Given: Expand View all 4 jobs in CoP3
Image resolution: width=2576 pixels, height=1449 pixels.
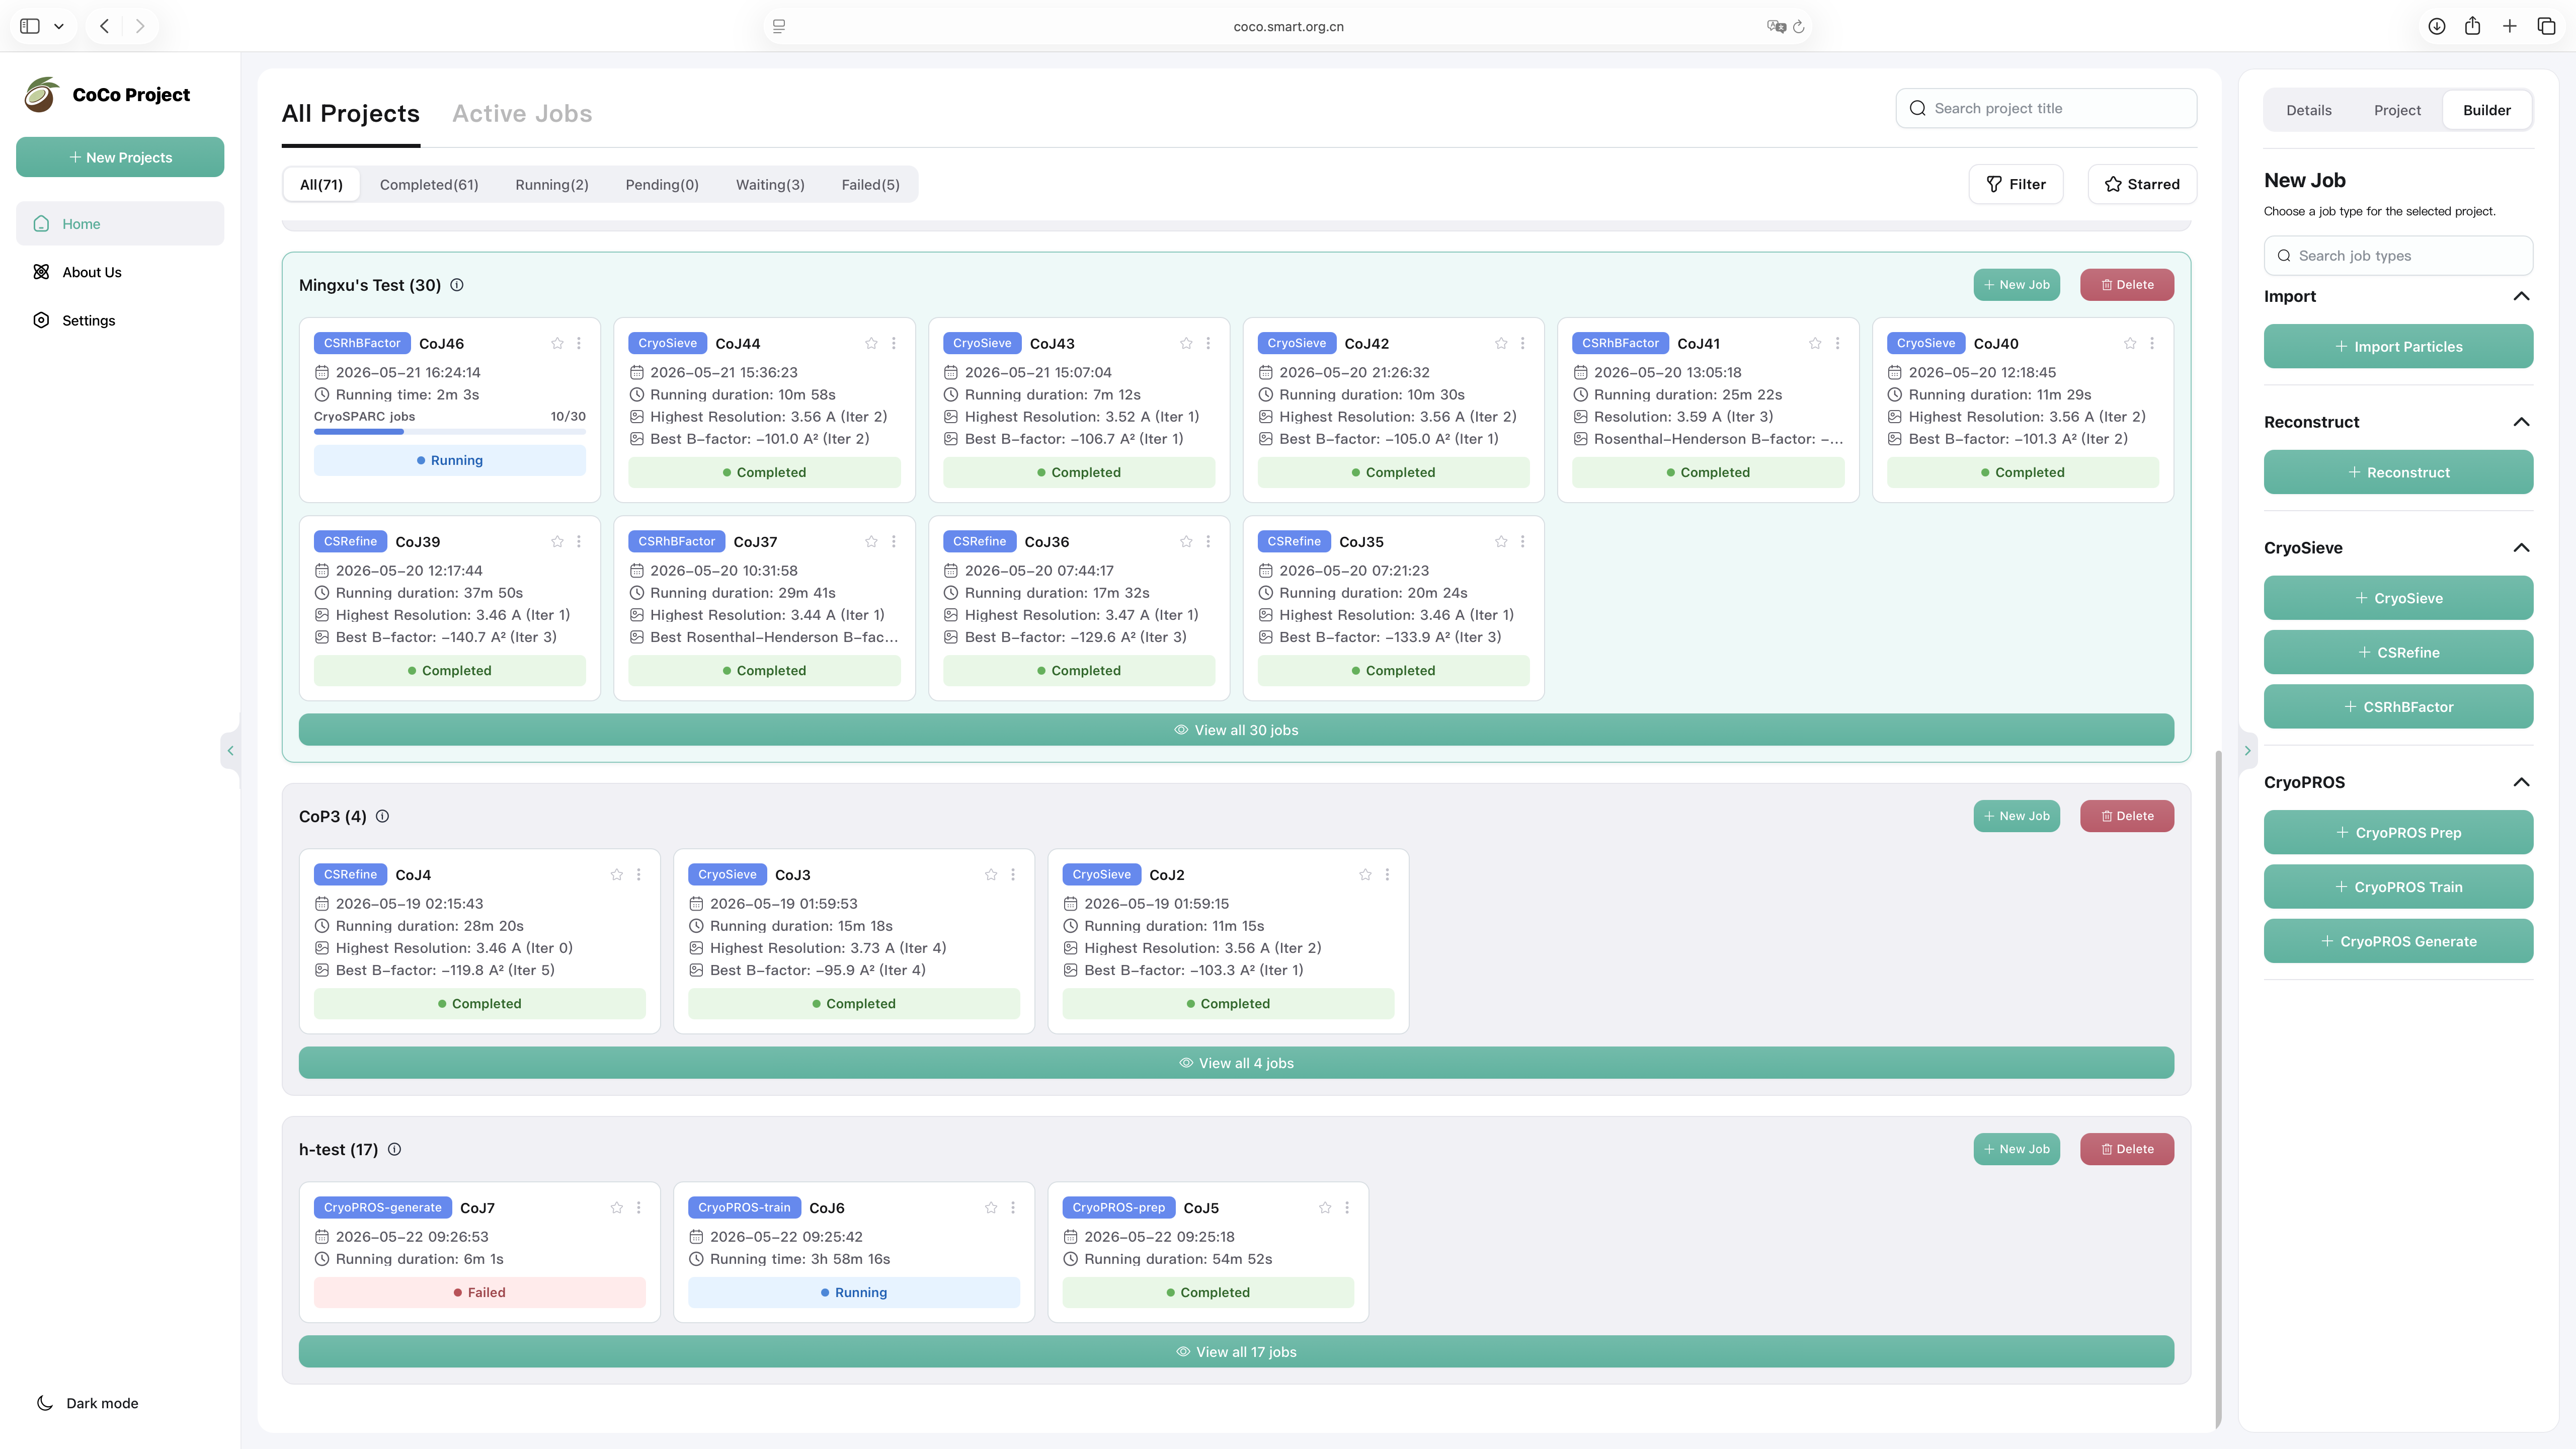Looking at the screenshot, I should coord(1236,1063).
